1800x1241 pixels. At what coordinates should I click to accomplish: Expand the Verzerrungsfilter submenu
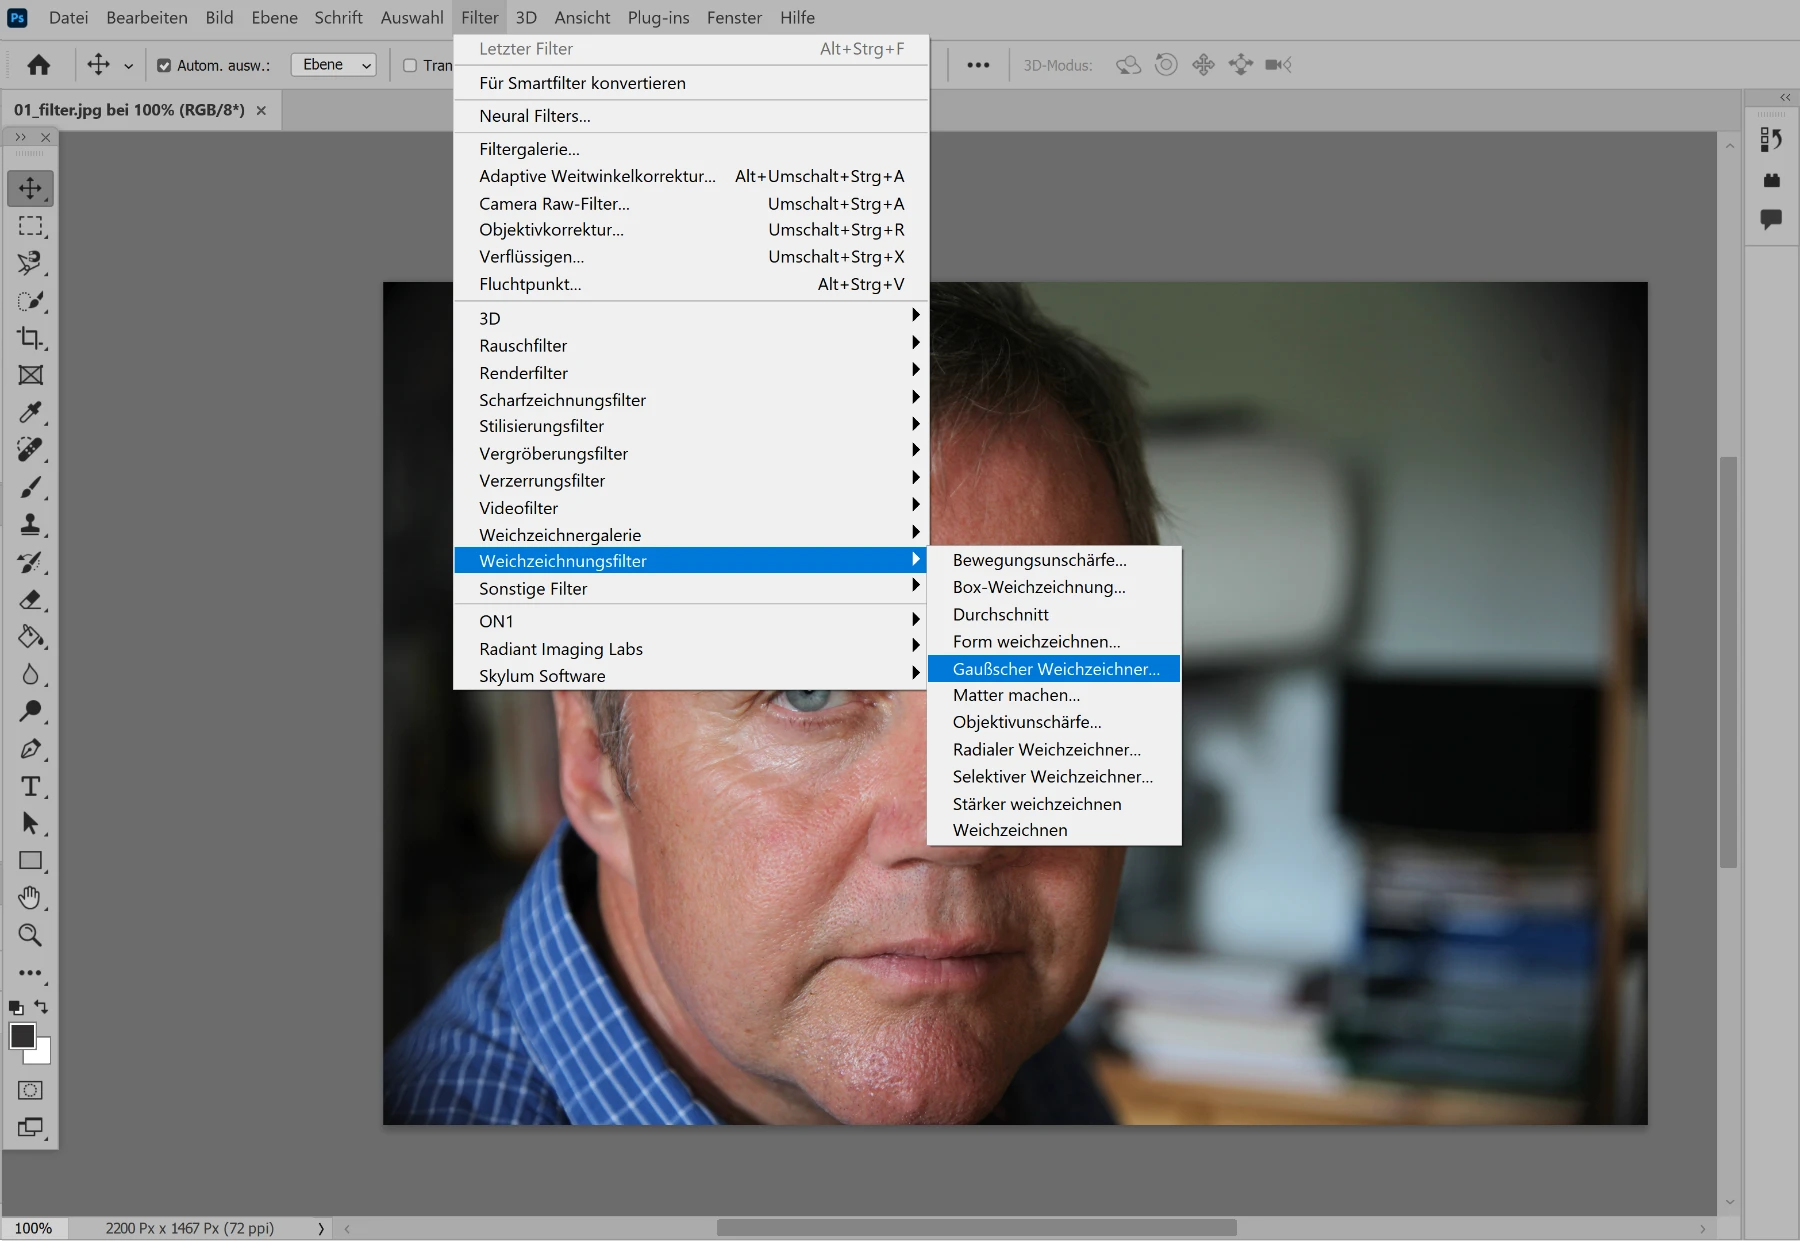tap(691, 480)
